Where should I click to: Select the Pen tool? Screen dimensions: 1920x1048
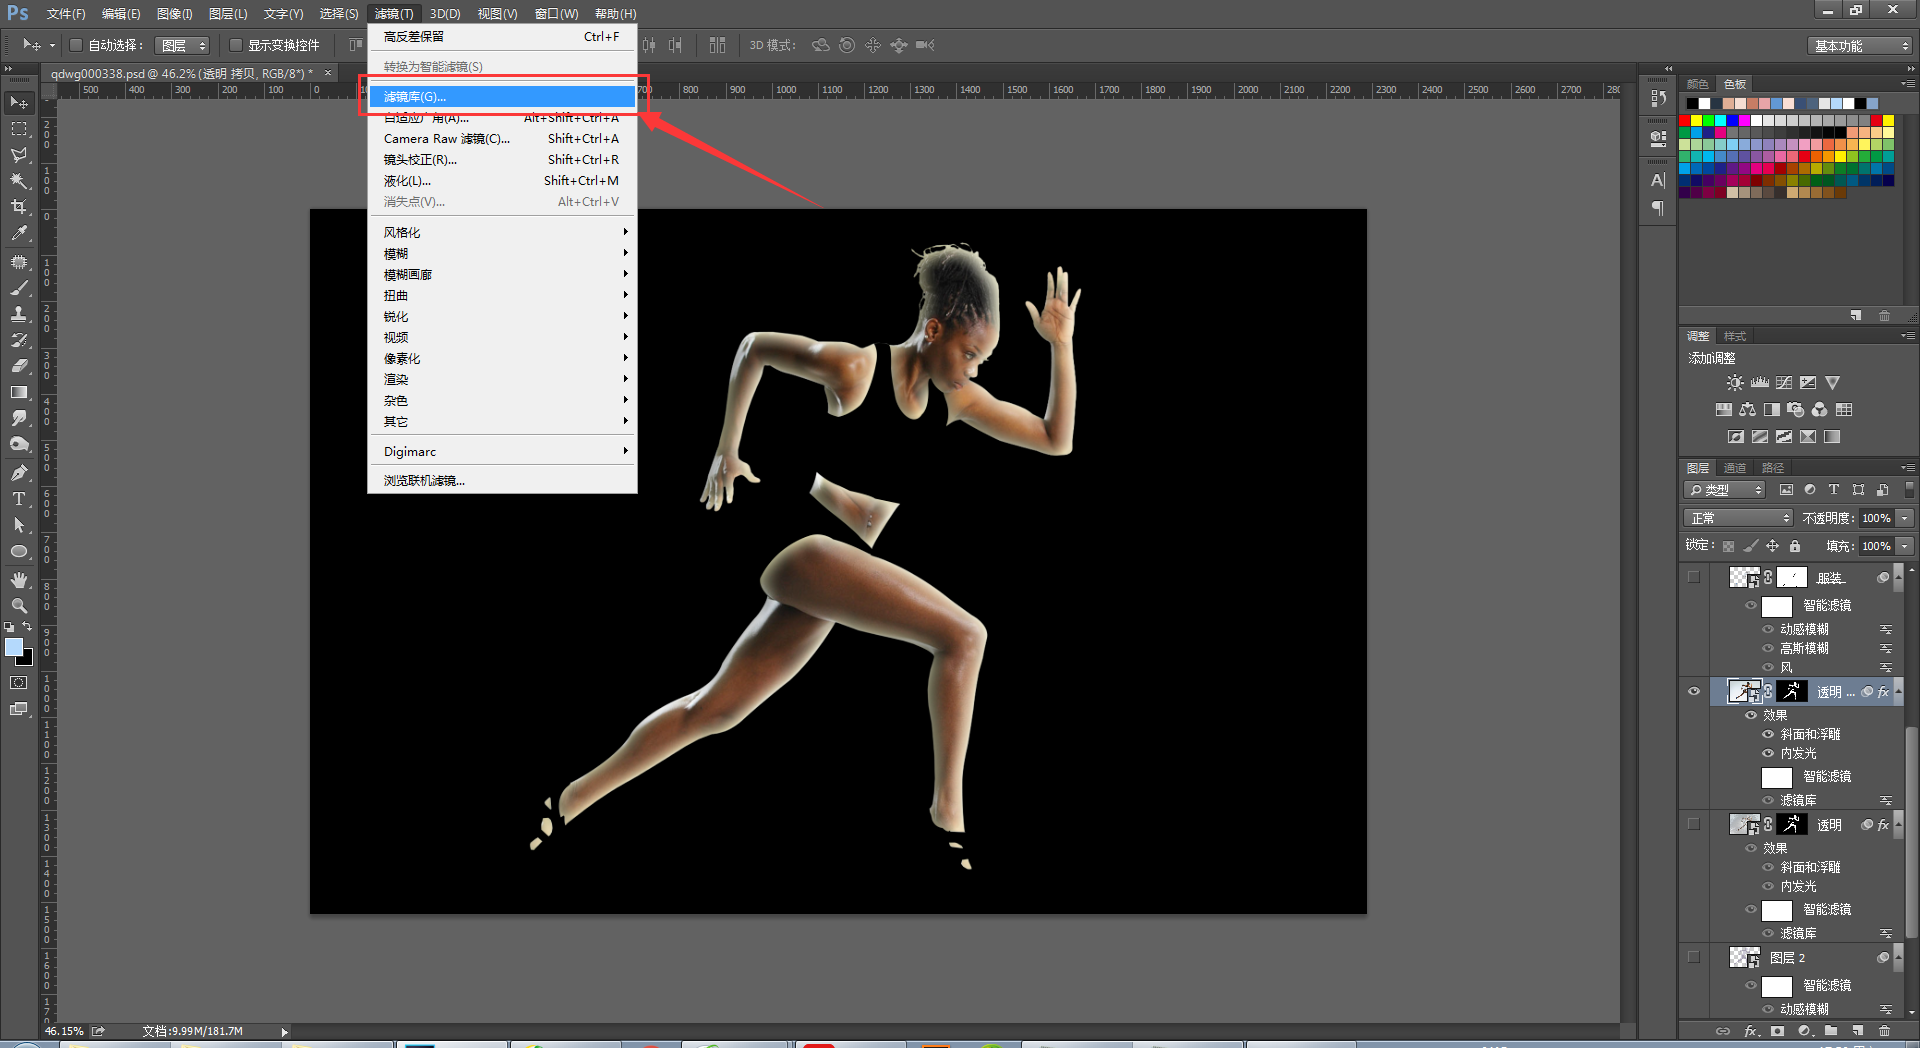pyautogui.click(x=19, y=473)
